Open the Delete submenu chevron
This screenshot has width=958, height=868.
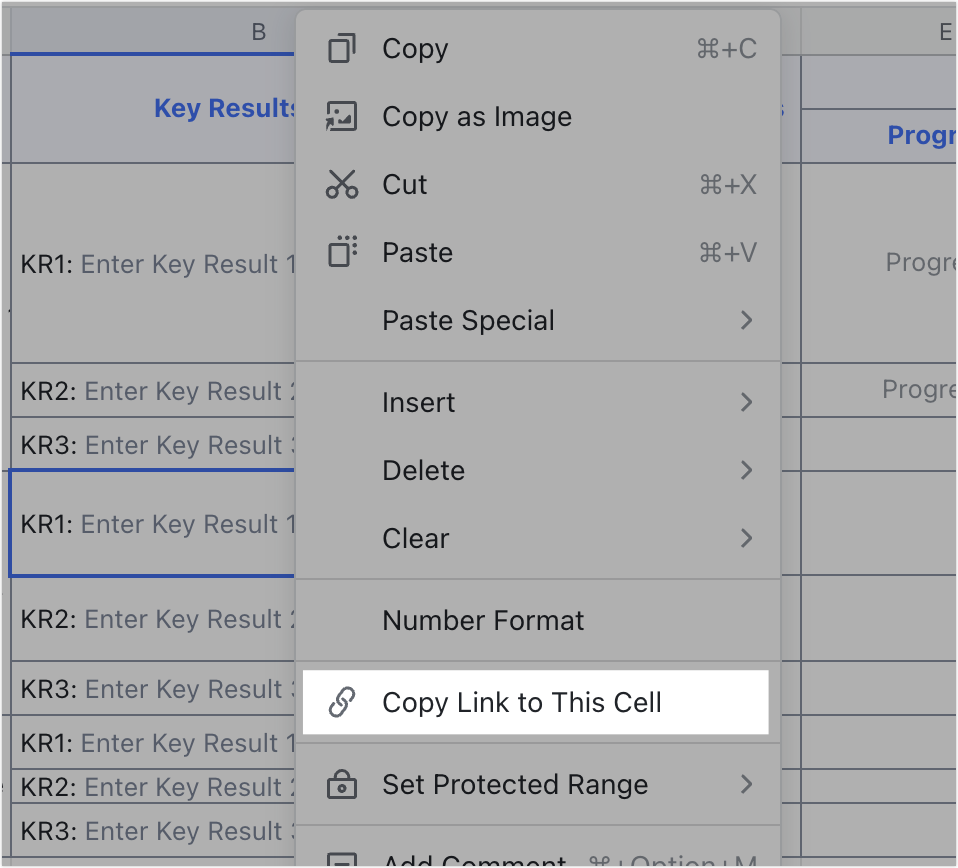(x=747, y=470)
